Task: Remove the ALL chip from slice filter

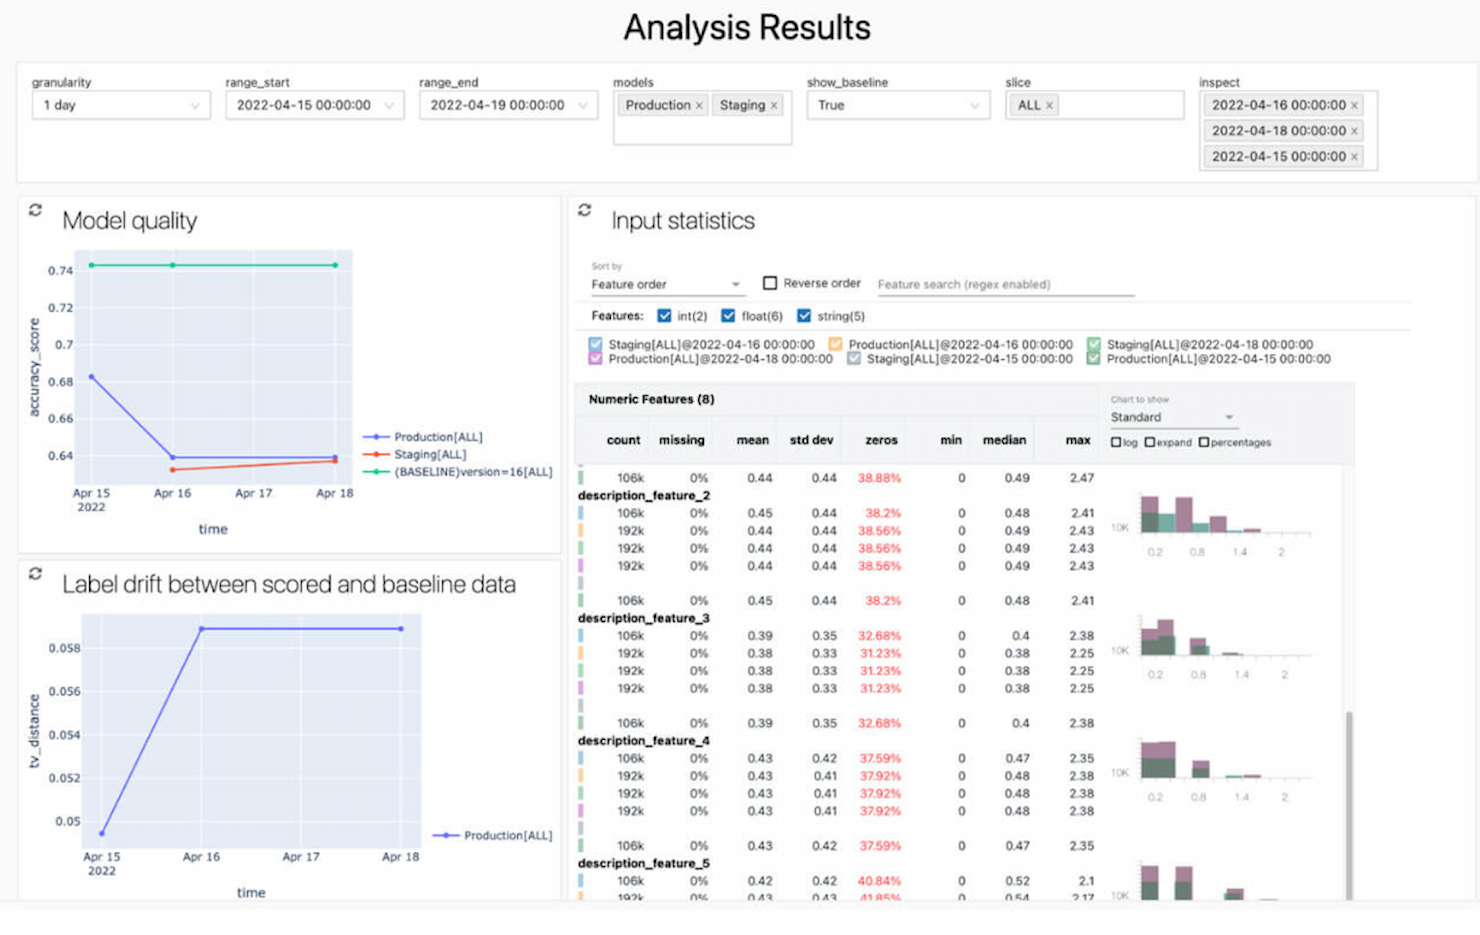Action: (x=1050, y=105)
